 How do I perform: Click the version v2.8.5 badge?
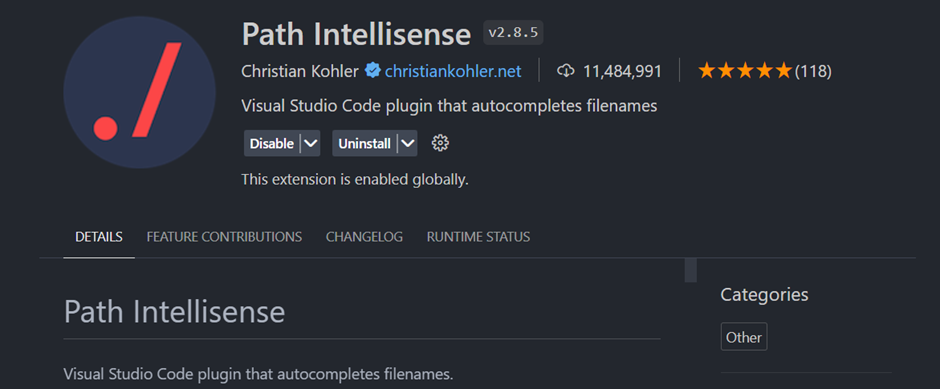(513, 33)
